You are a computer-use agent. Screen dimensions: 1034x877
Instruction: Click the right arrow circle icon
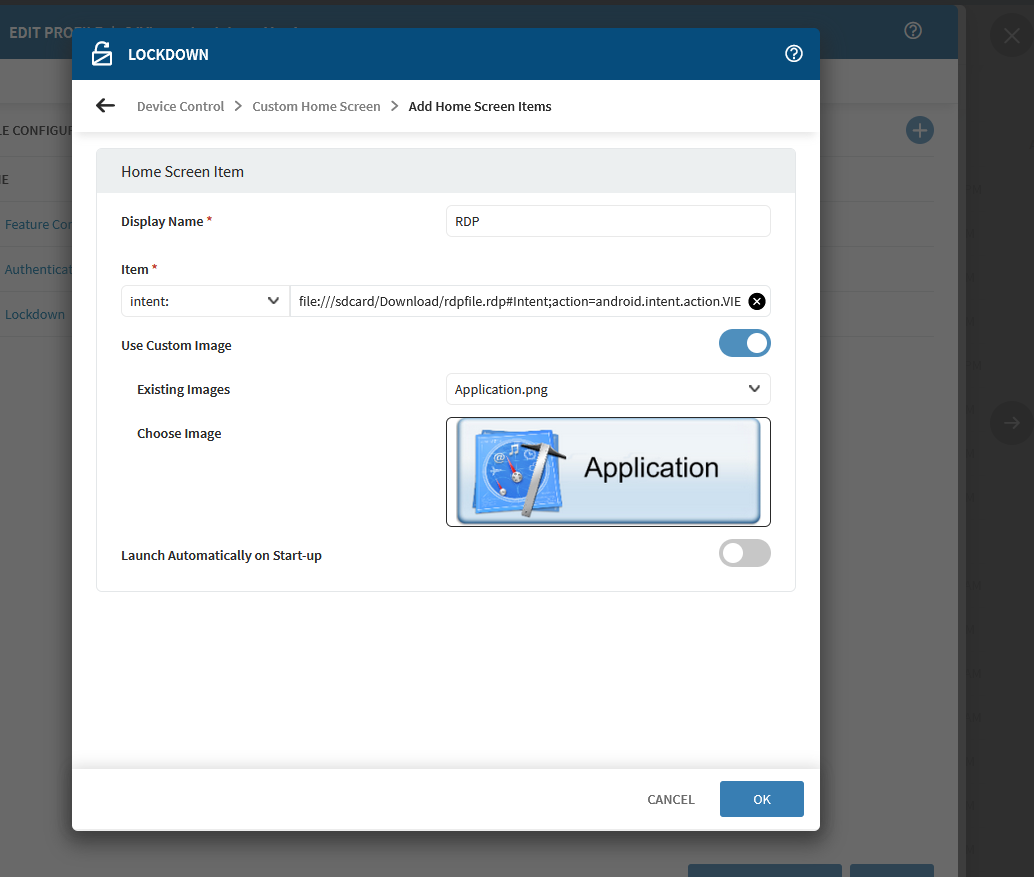[1011, 423]
